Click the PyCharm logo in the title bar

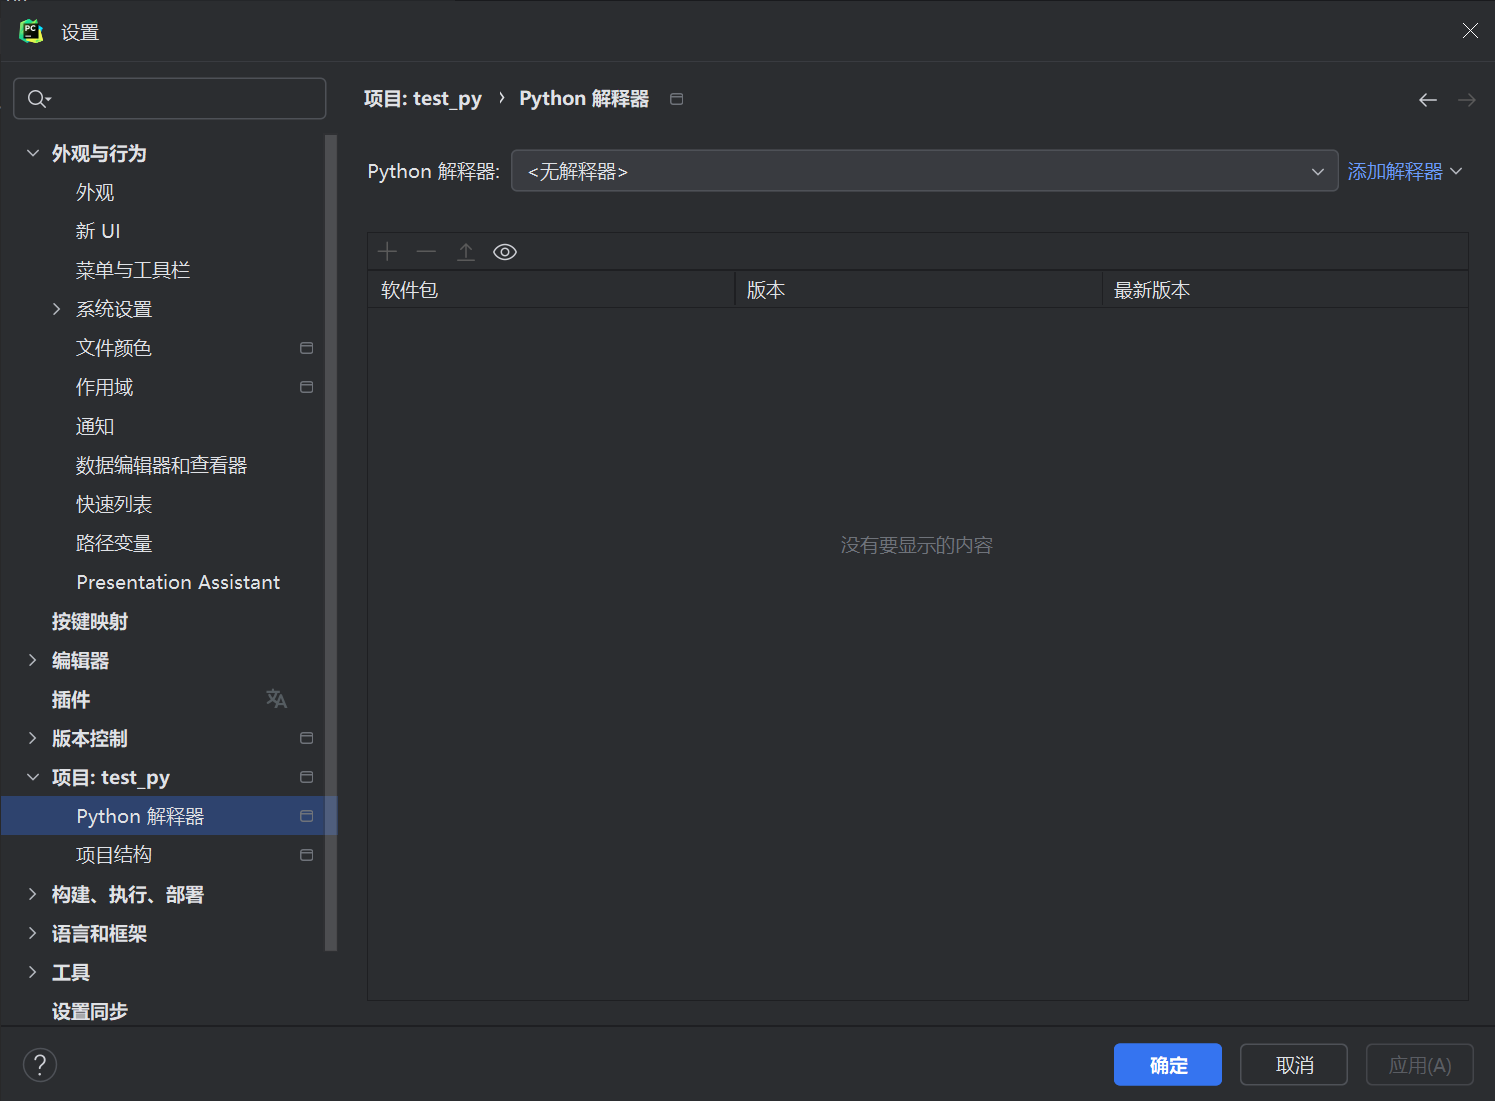[30, 30]
